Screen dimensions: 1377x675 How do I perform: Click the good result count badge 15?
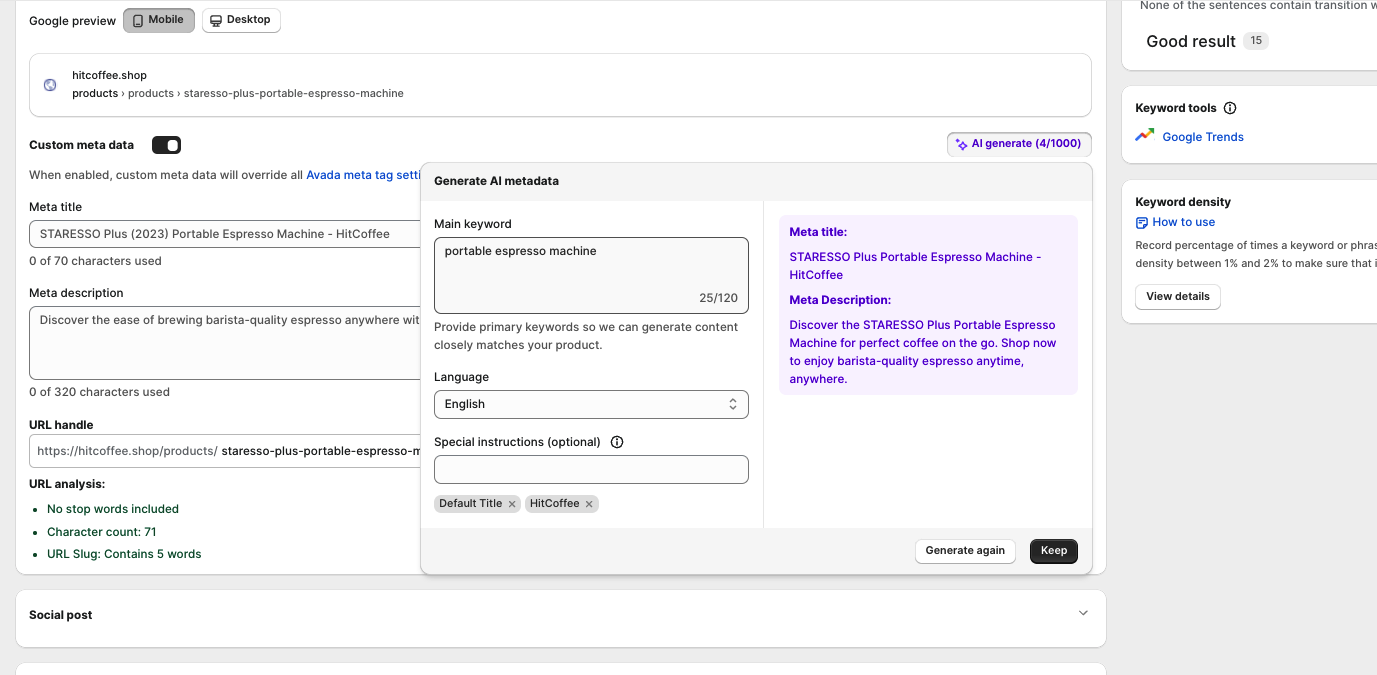click(1256, 41)
